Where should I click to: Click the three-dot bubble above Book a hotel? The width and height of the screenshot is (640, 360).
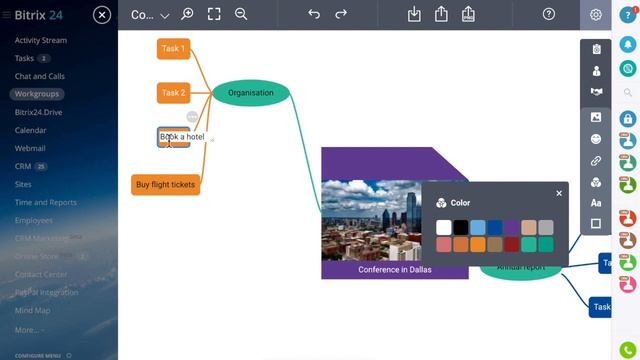pyautogui.click(x=192, y=117)
